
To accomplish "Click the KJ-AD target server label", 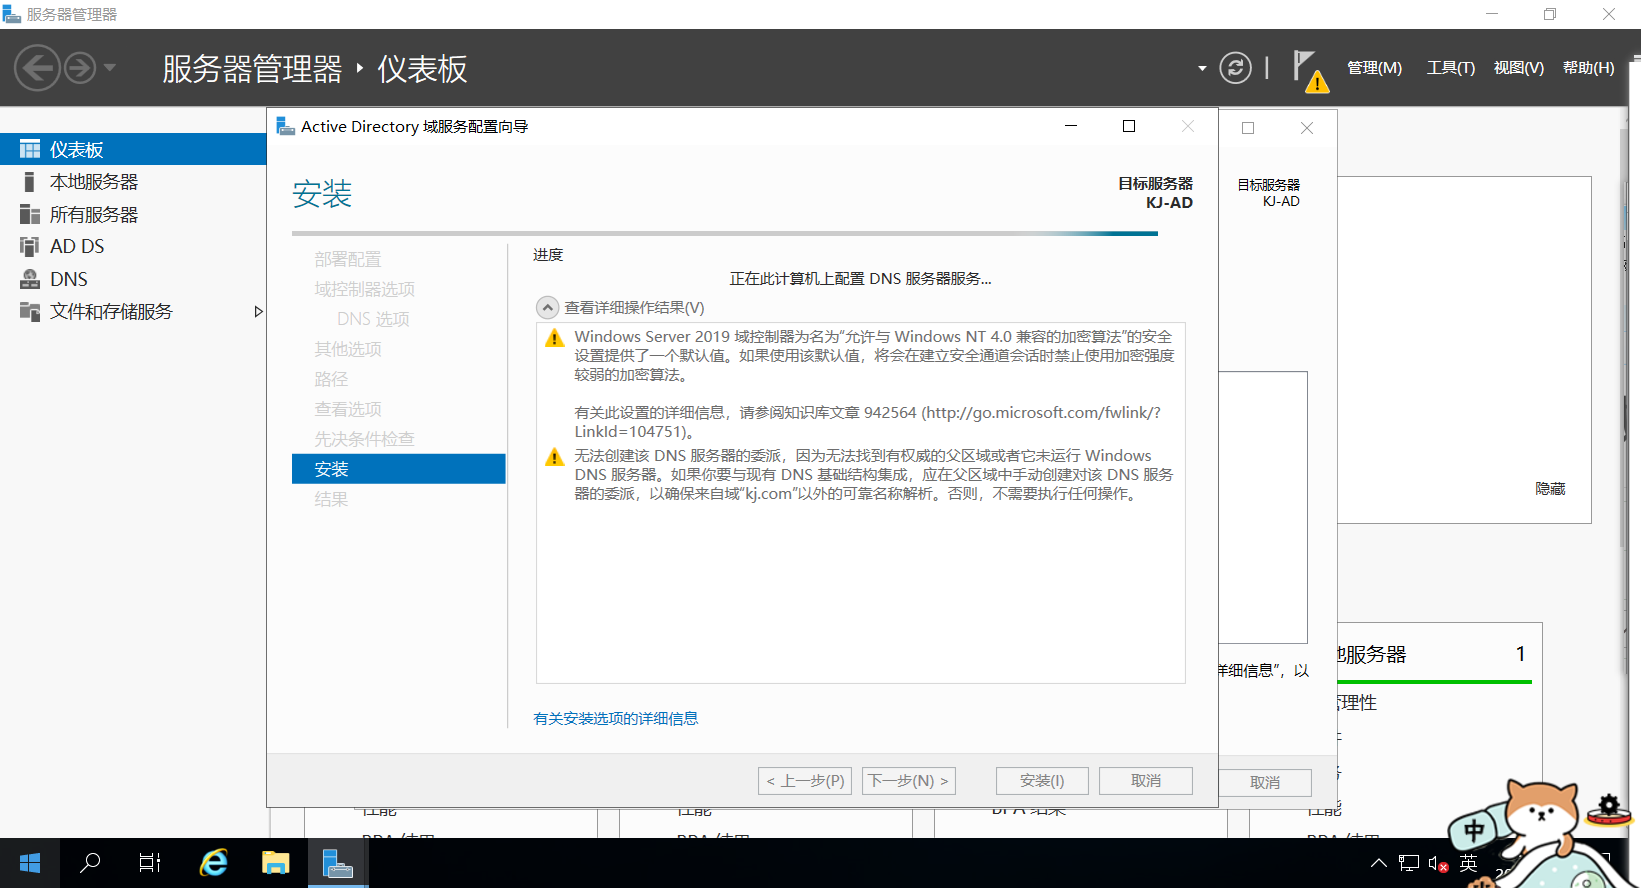I will click(1169, 202).
